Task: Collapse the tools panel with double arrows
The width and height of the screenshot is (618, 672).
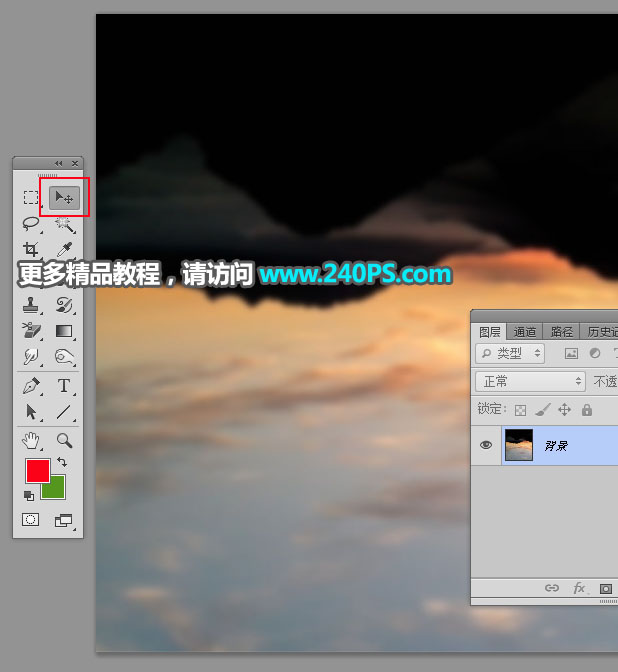Action: point(58,163)
